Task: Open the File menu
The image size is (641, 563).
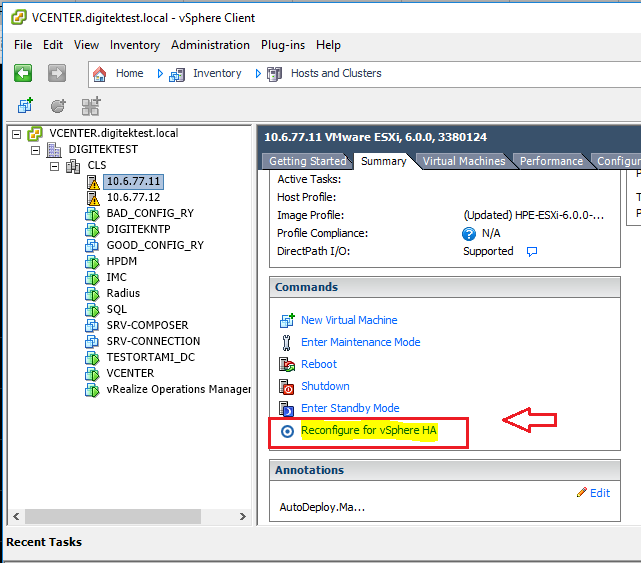Action: pos(23,45)
